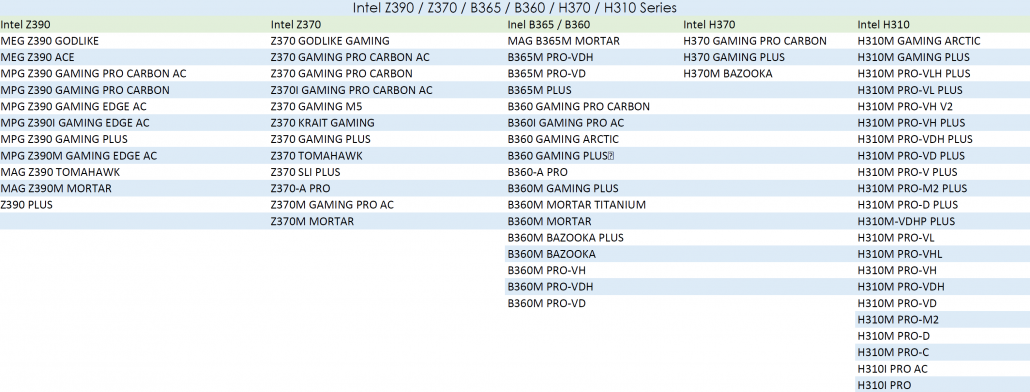Click the H370M BAZOOKA entry

[x=728, y=74]
